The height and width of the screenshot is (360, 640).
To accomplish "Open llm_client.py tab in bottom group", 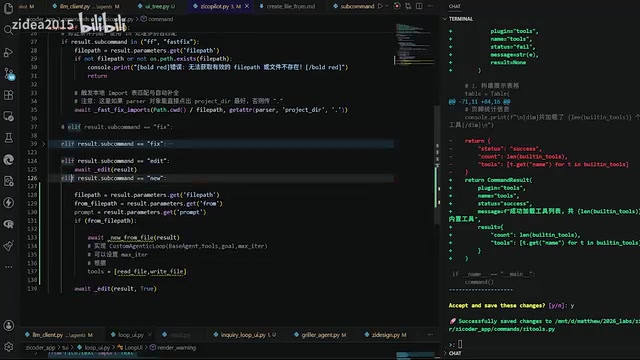I will [x=59, y=335].
